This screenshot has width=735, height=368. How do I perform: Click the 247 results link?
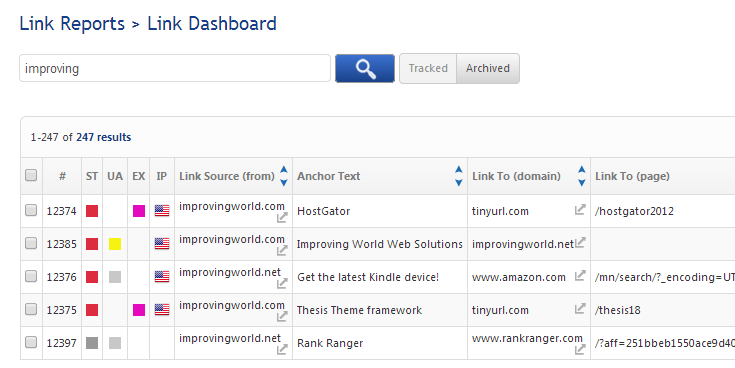coord(104,137)
